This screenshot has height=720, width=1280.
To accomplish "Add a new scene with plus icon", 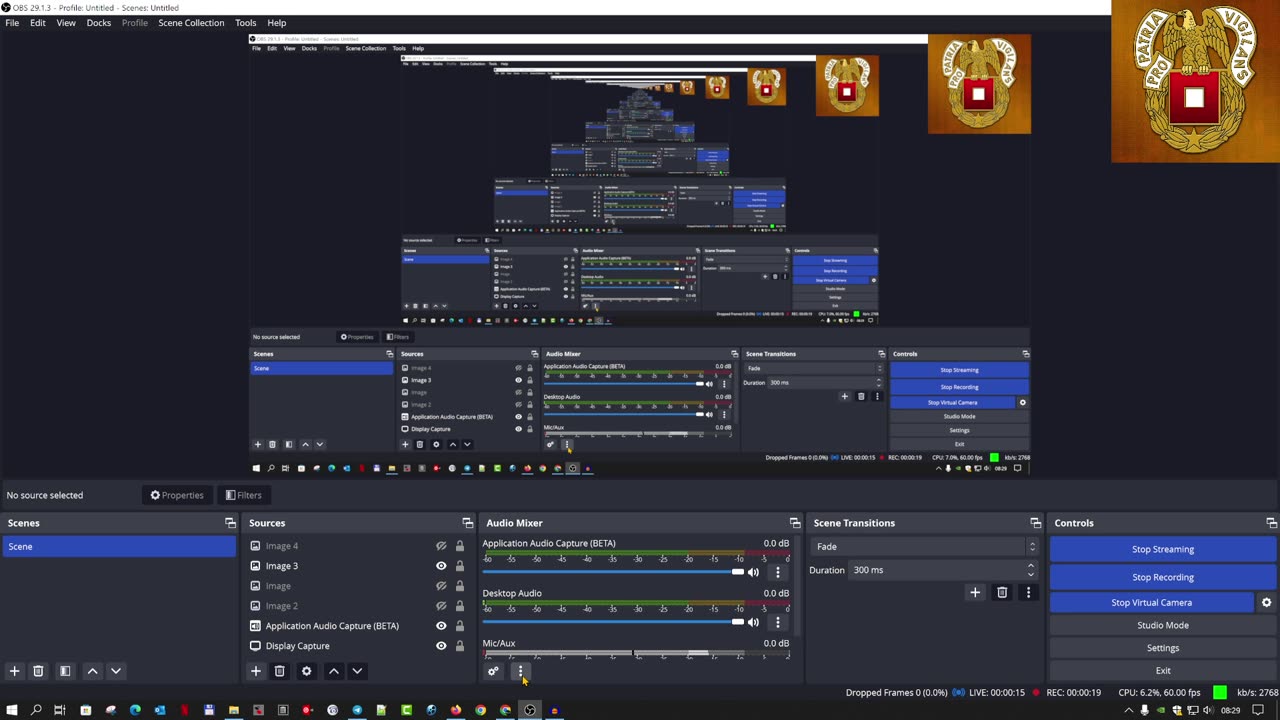I will pyautogui.click(x=14, y=671).
